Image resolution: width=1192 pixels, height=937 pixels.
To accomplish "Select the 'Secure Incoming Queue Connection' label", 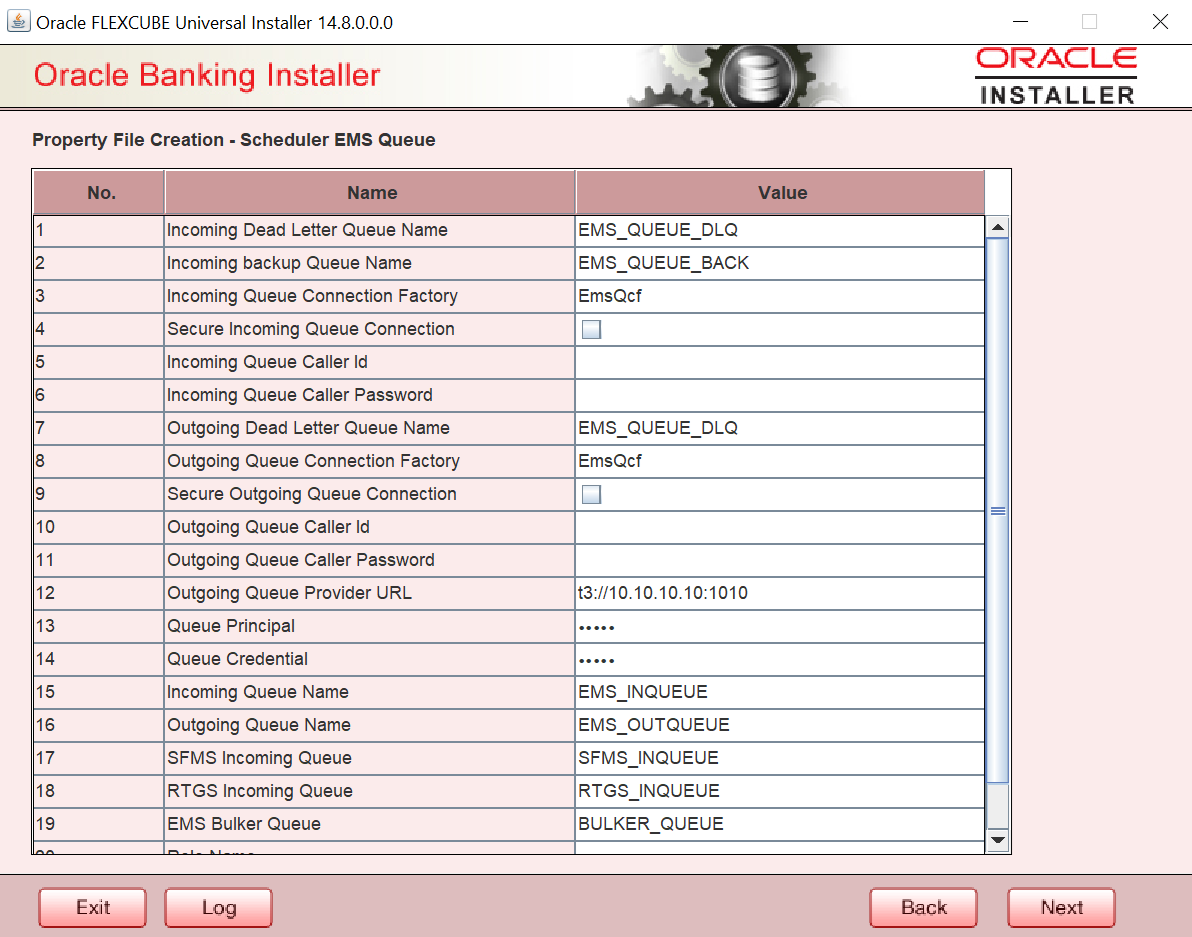I will (311, 329).
